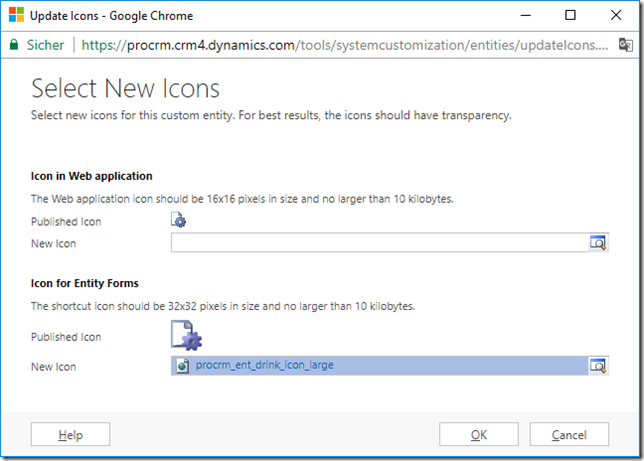Click the published Web application icon
This screenshot has height=461, width=644.
[179, 221]
